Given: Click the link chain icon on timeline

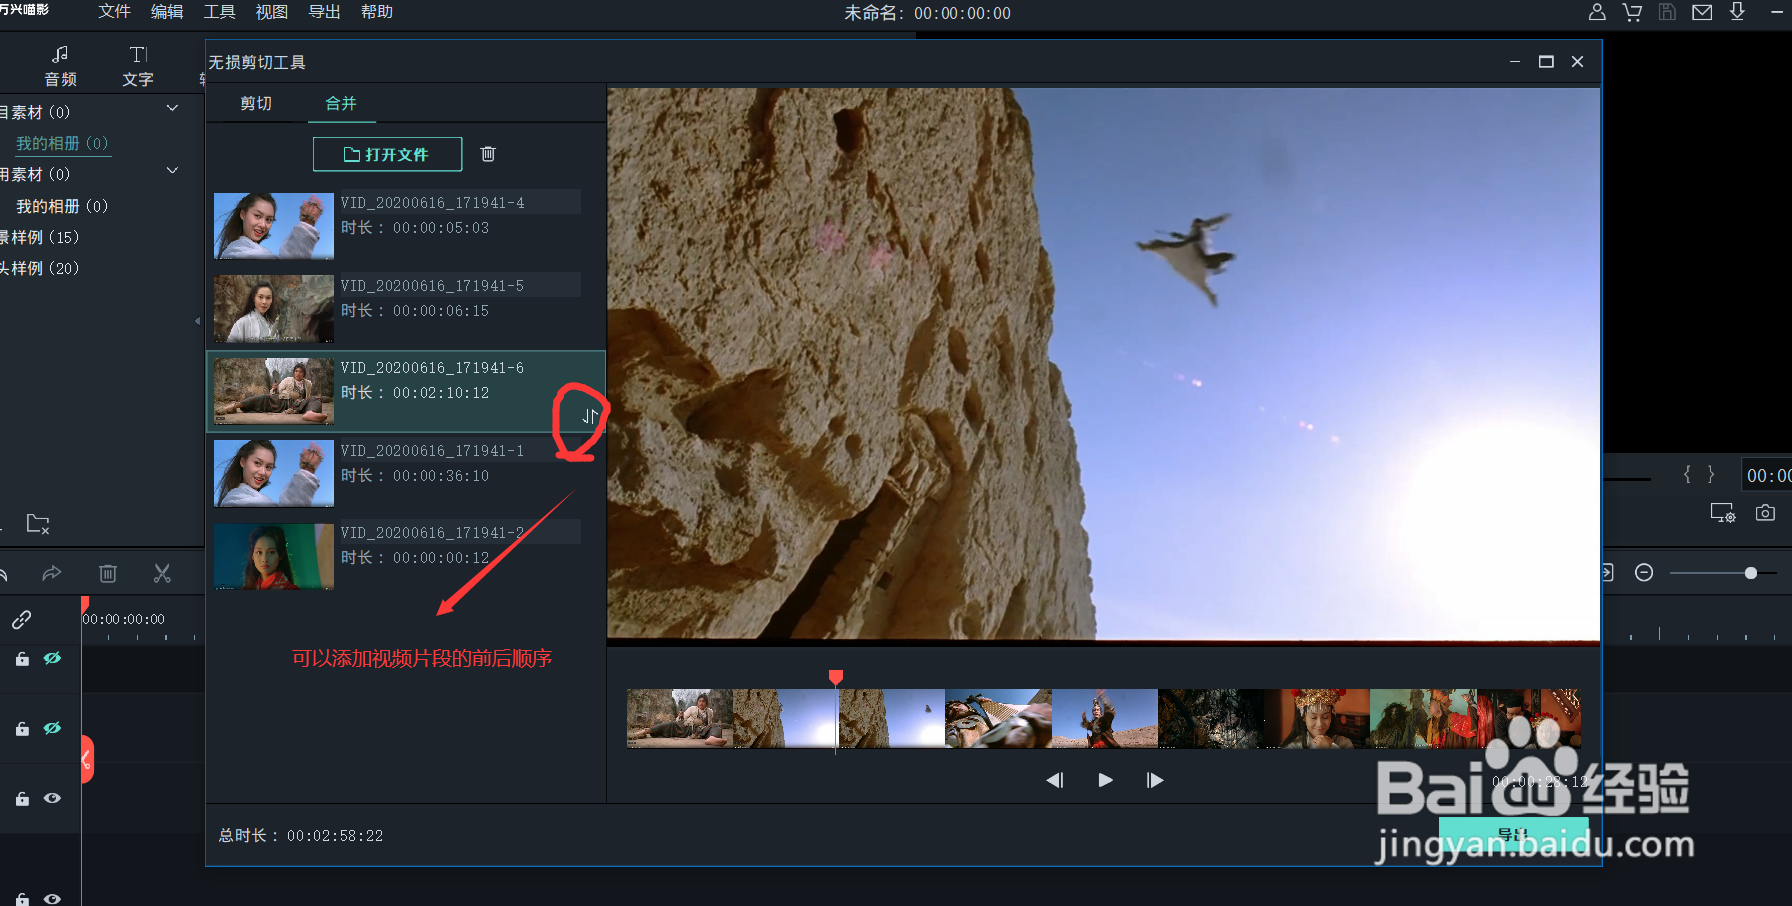Looking at the screenshot, I should pyautogui.click(x=22, y=620).
